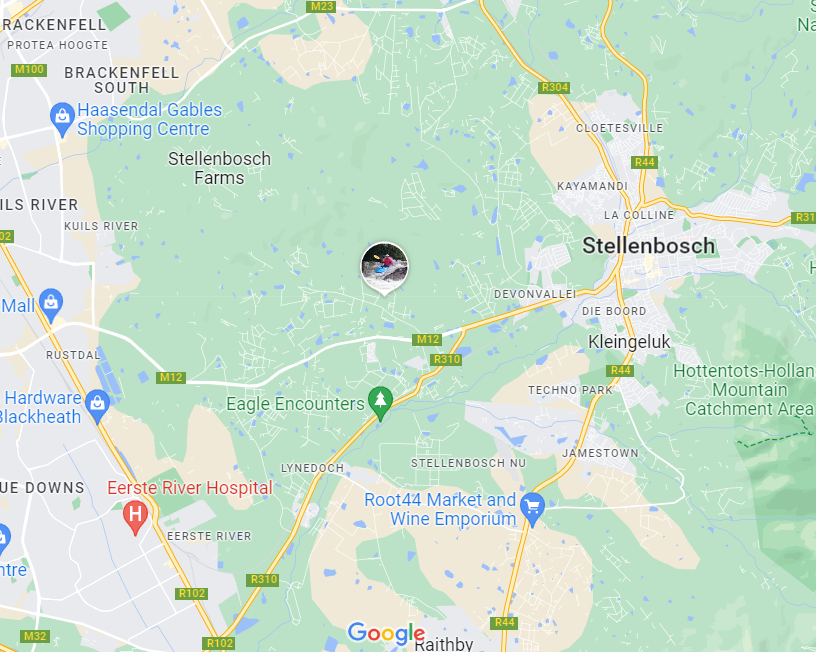Open Root44 Market and Wine Emporium label

click(440, 509)
